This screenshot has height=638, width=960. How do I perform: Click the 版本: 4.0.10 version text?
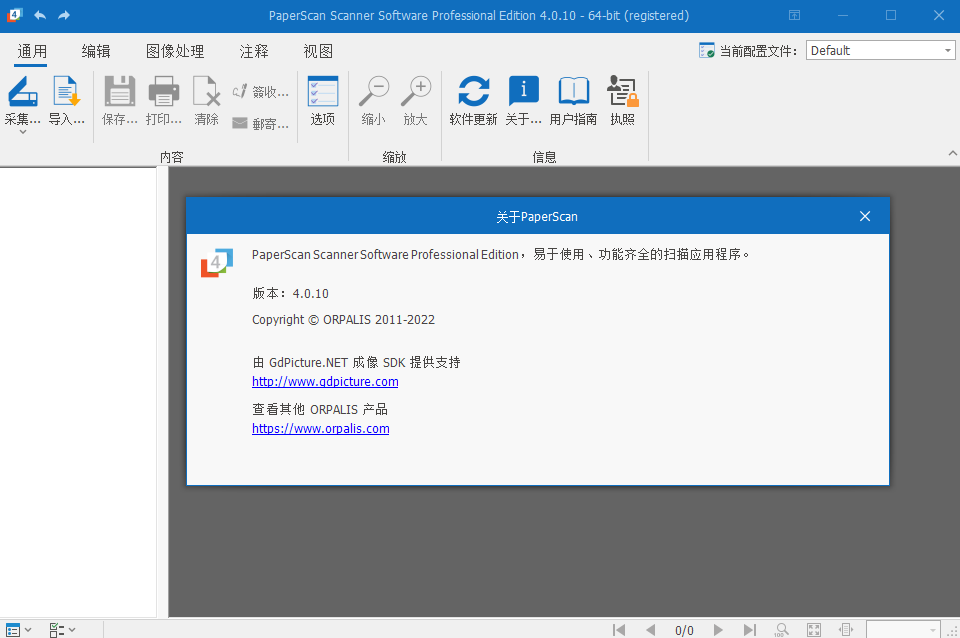(x=290, y=293)
